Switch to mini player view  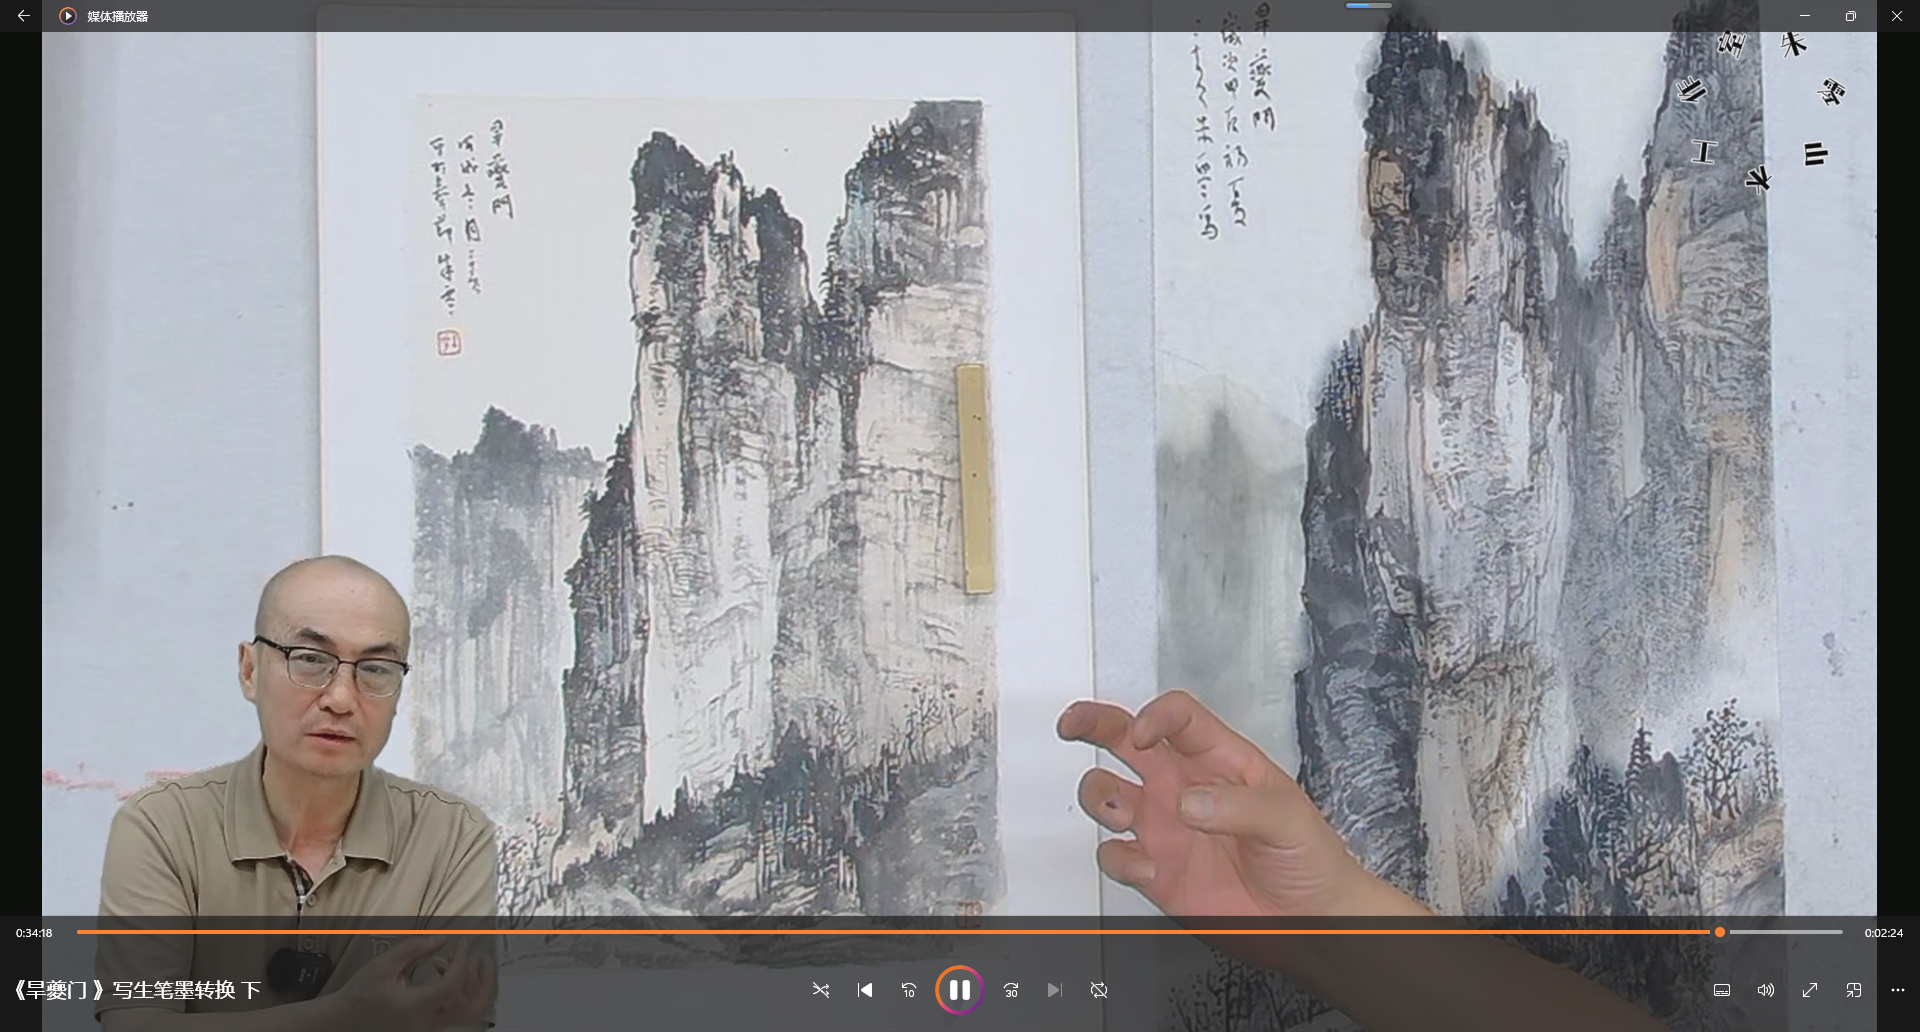(1854, 990)
